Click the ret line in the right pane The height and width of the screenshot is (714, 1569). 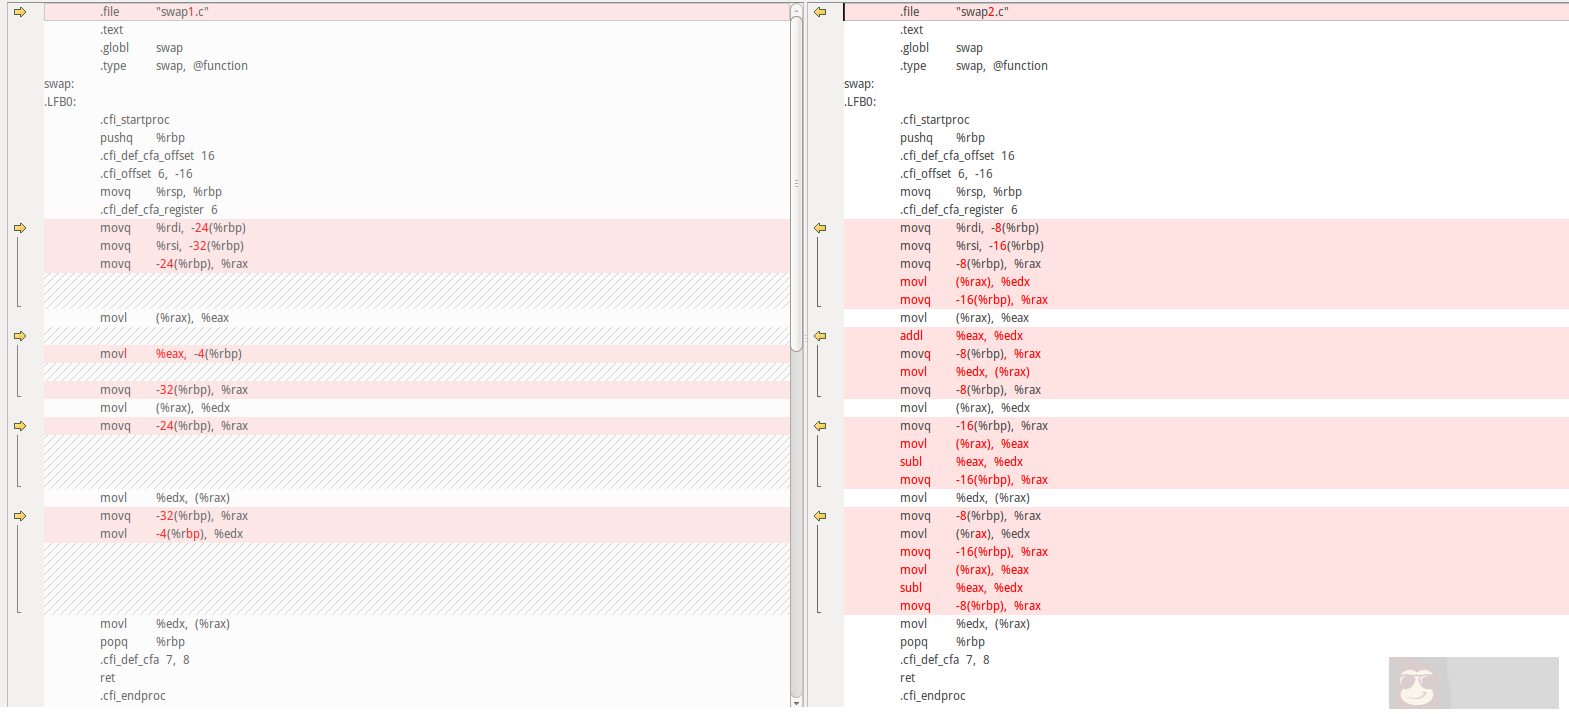(x=908, y=678)
